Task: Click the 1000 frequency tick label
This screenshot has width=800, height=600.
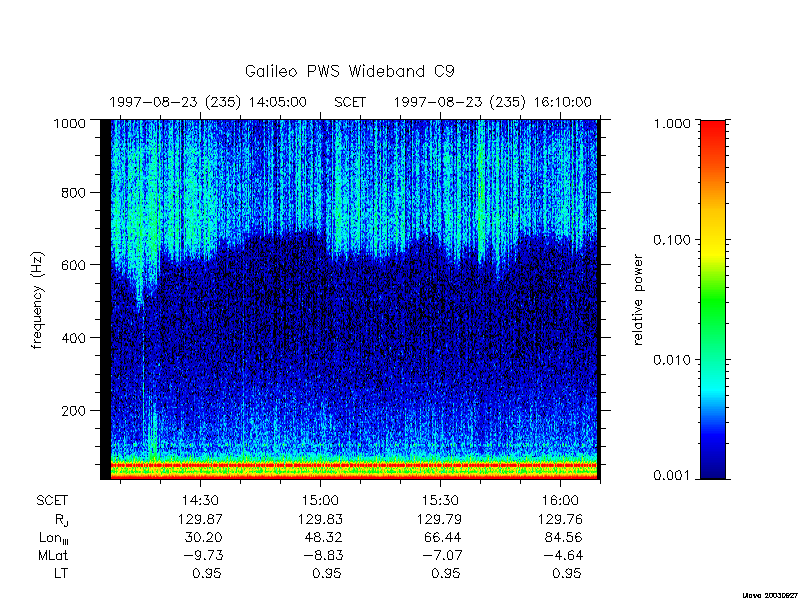Action: (x=71, y=123)
